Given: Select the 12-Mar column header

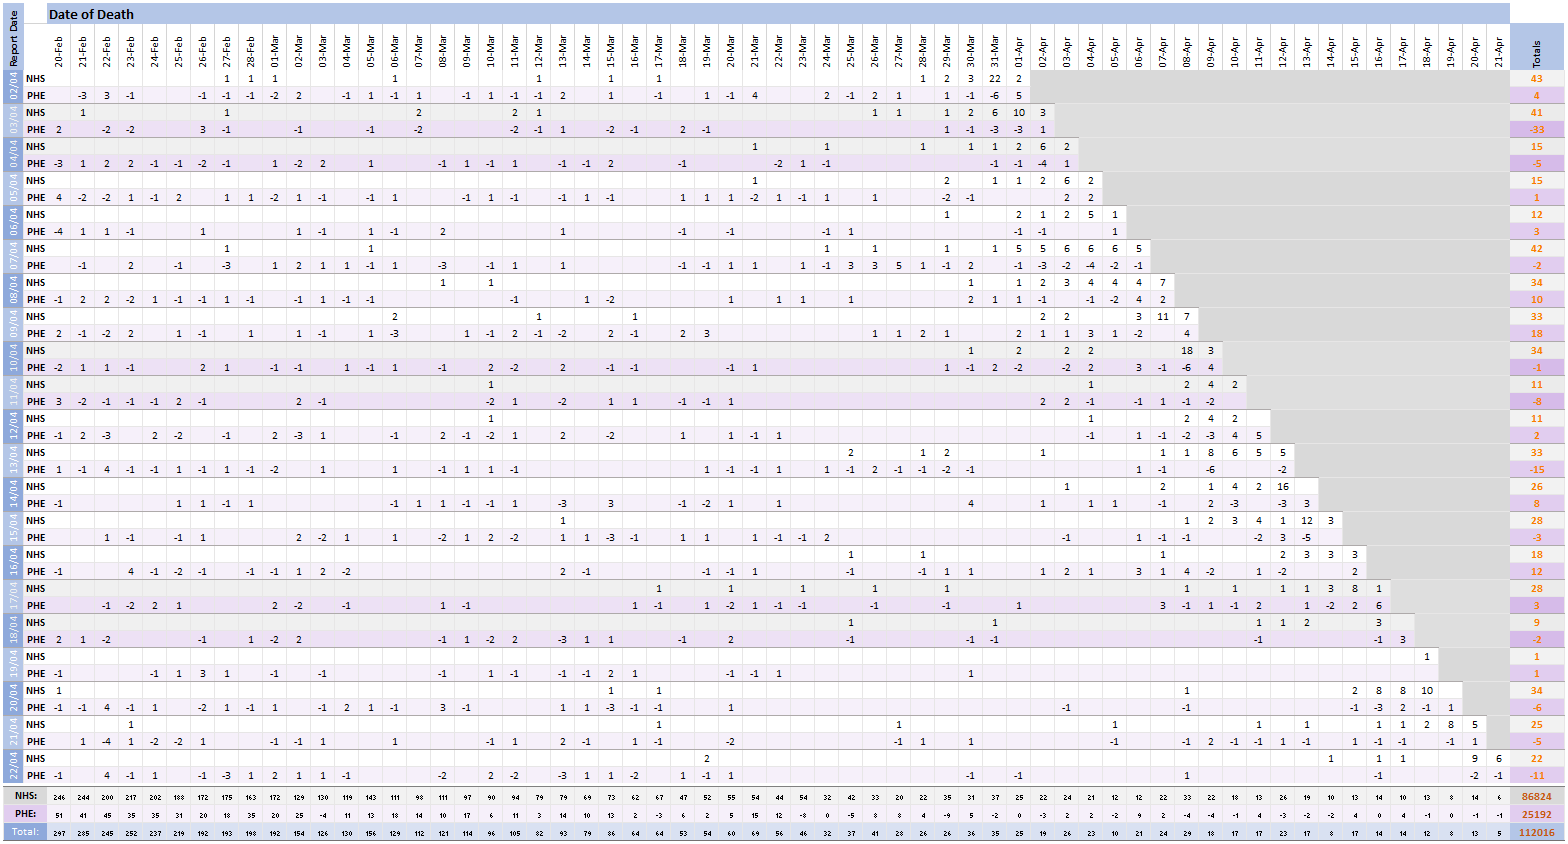Looking at the screenshot, I should coord(539,53).
